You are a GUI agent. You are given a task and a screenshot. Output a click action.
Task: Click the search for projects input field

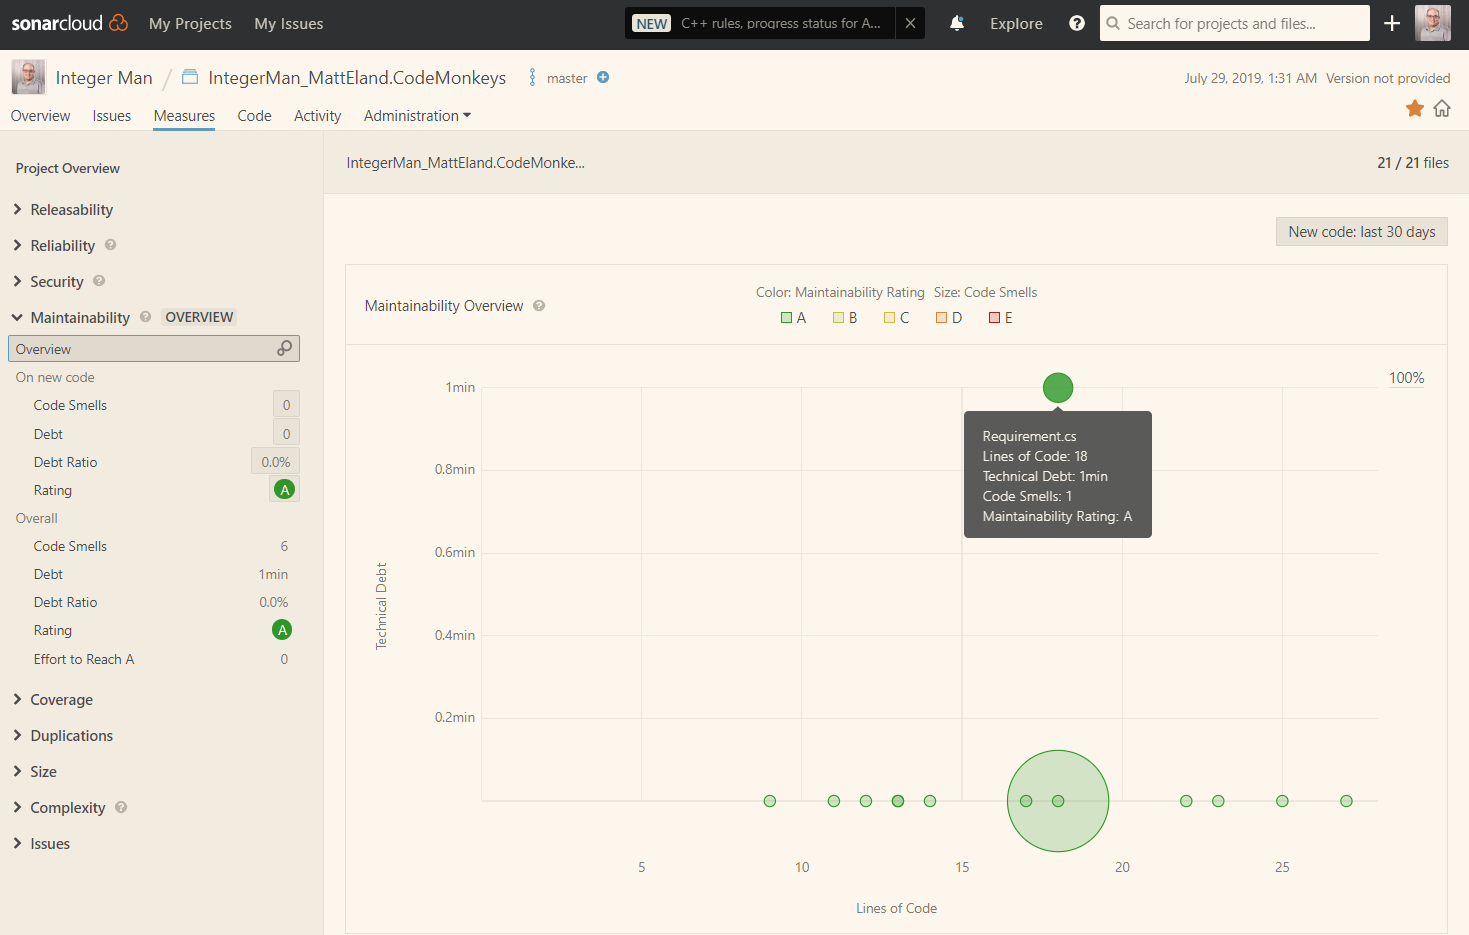[1234, 22]
